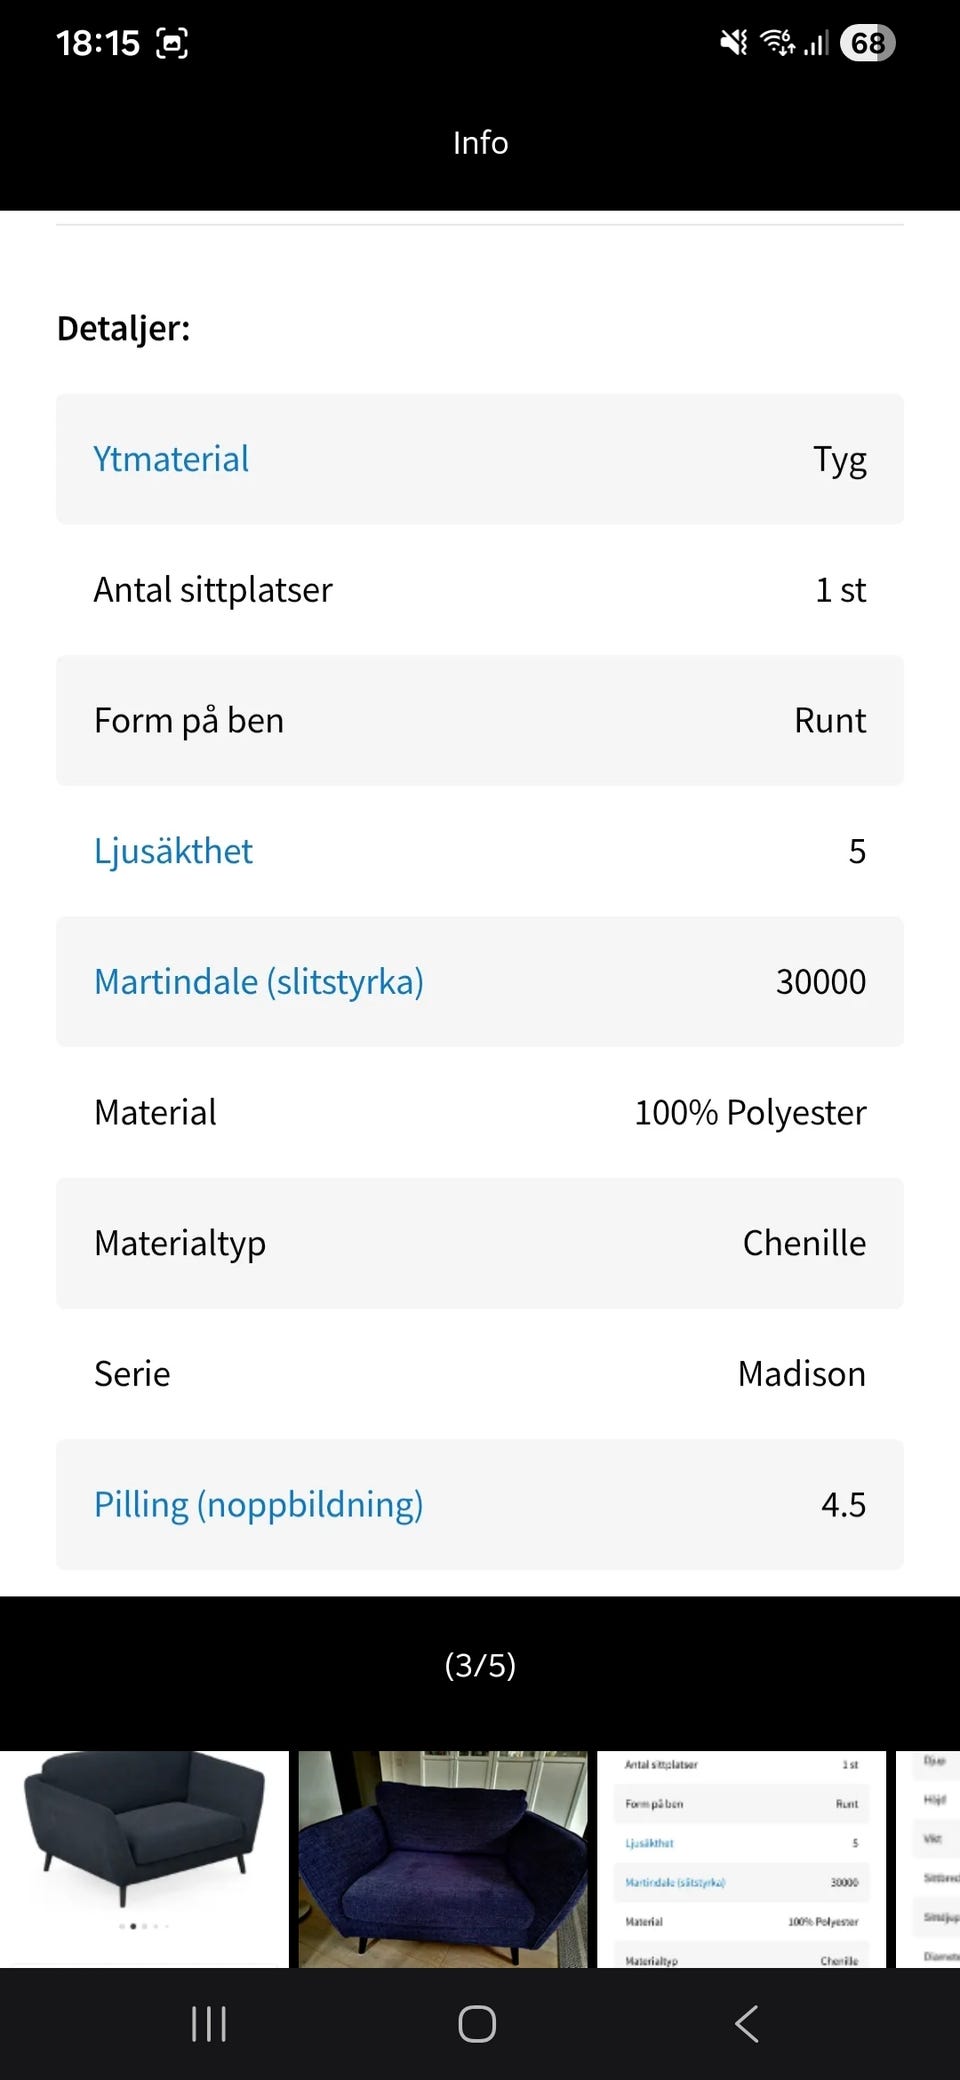Tap the Pilling (noppbildning) link
Image resolution: width=960 pixels, height=2080 pixels.
pos(259,1504)
